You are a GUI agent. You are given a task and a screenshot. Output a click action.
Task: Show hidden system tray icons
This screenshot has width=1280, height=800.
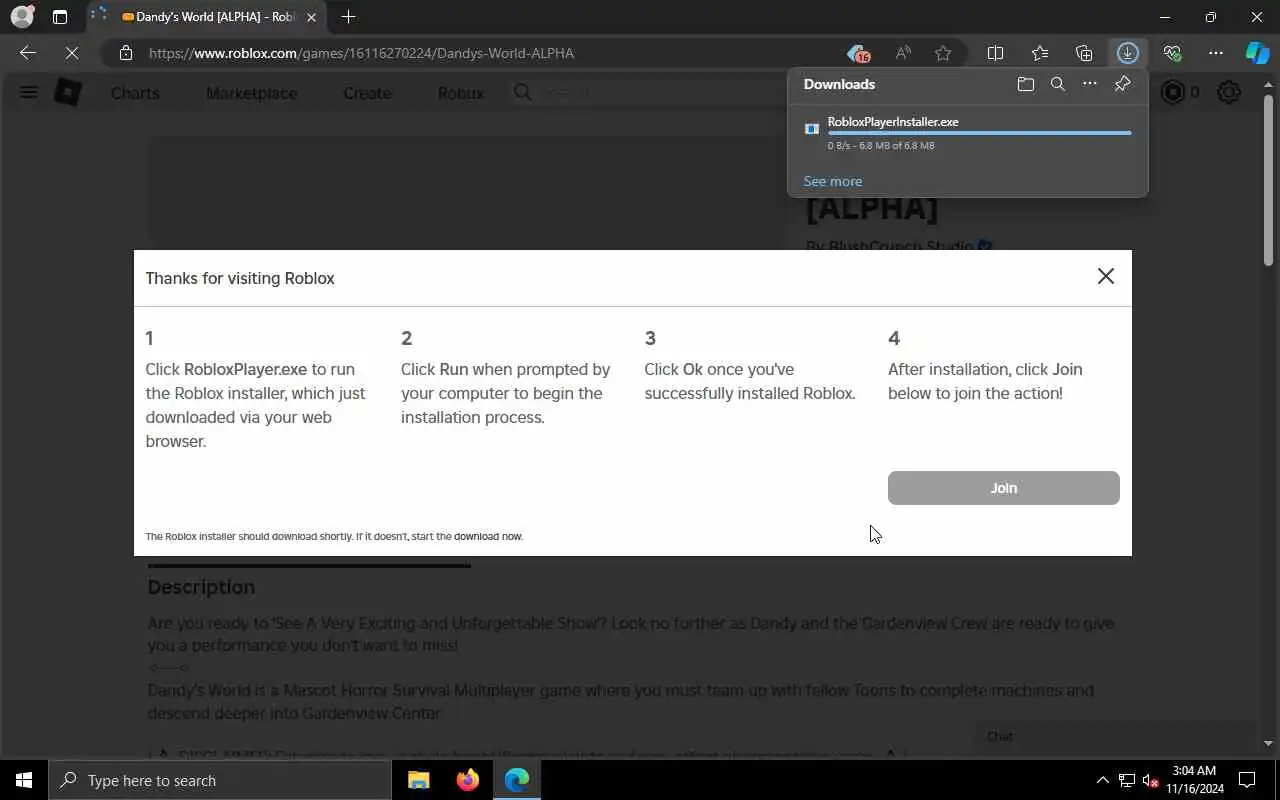(1102, 780)
